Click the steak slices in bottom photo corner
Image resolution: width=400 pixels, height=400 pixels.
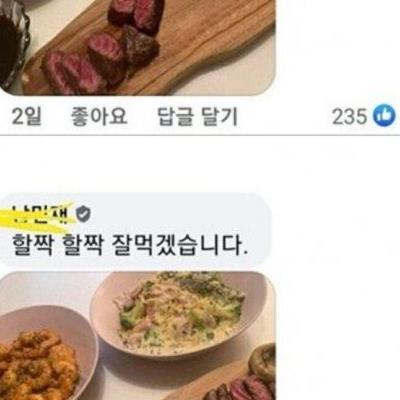pos(238,388)
